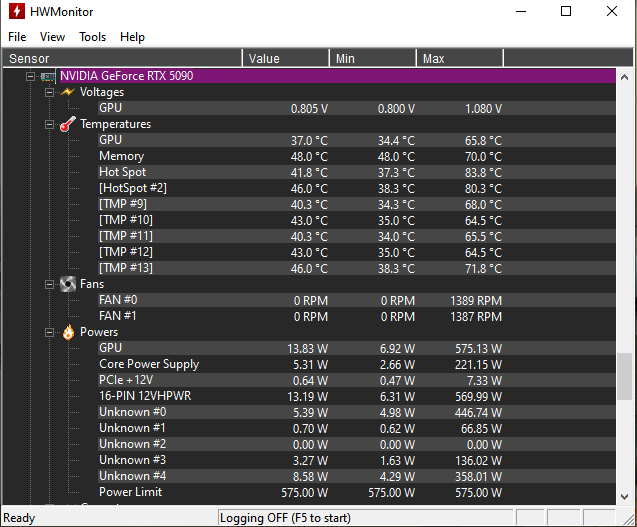Collapse the Temperatures group

(x=49, y=124)
